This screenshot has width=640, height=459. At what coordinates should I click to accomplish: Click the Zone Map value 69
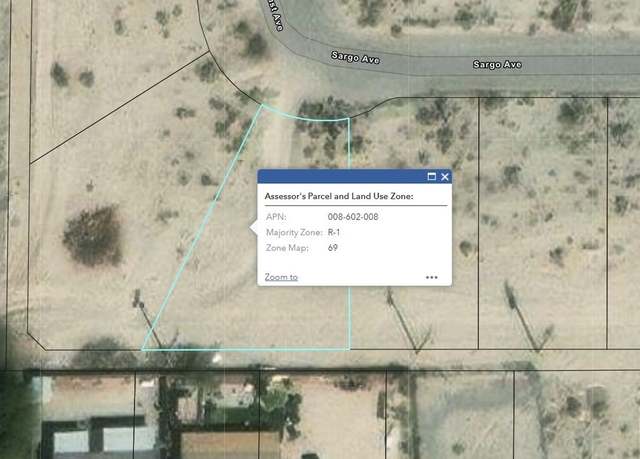pos(333,248)
